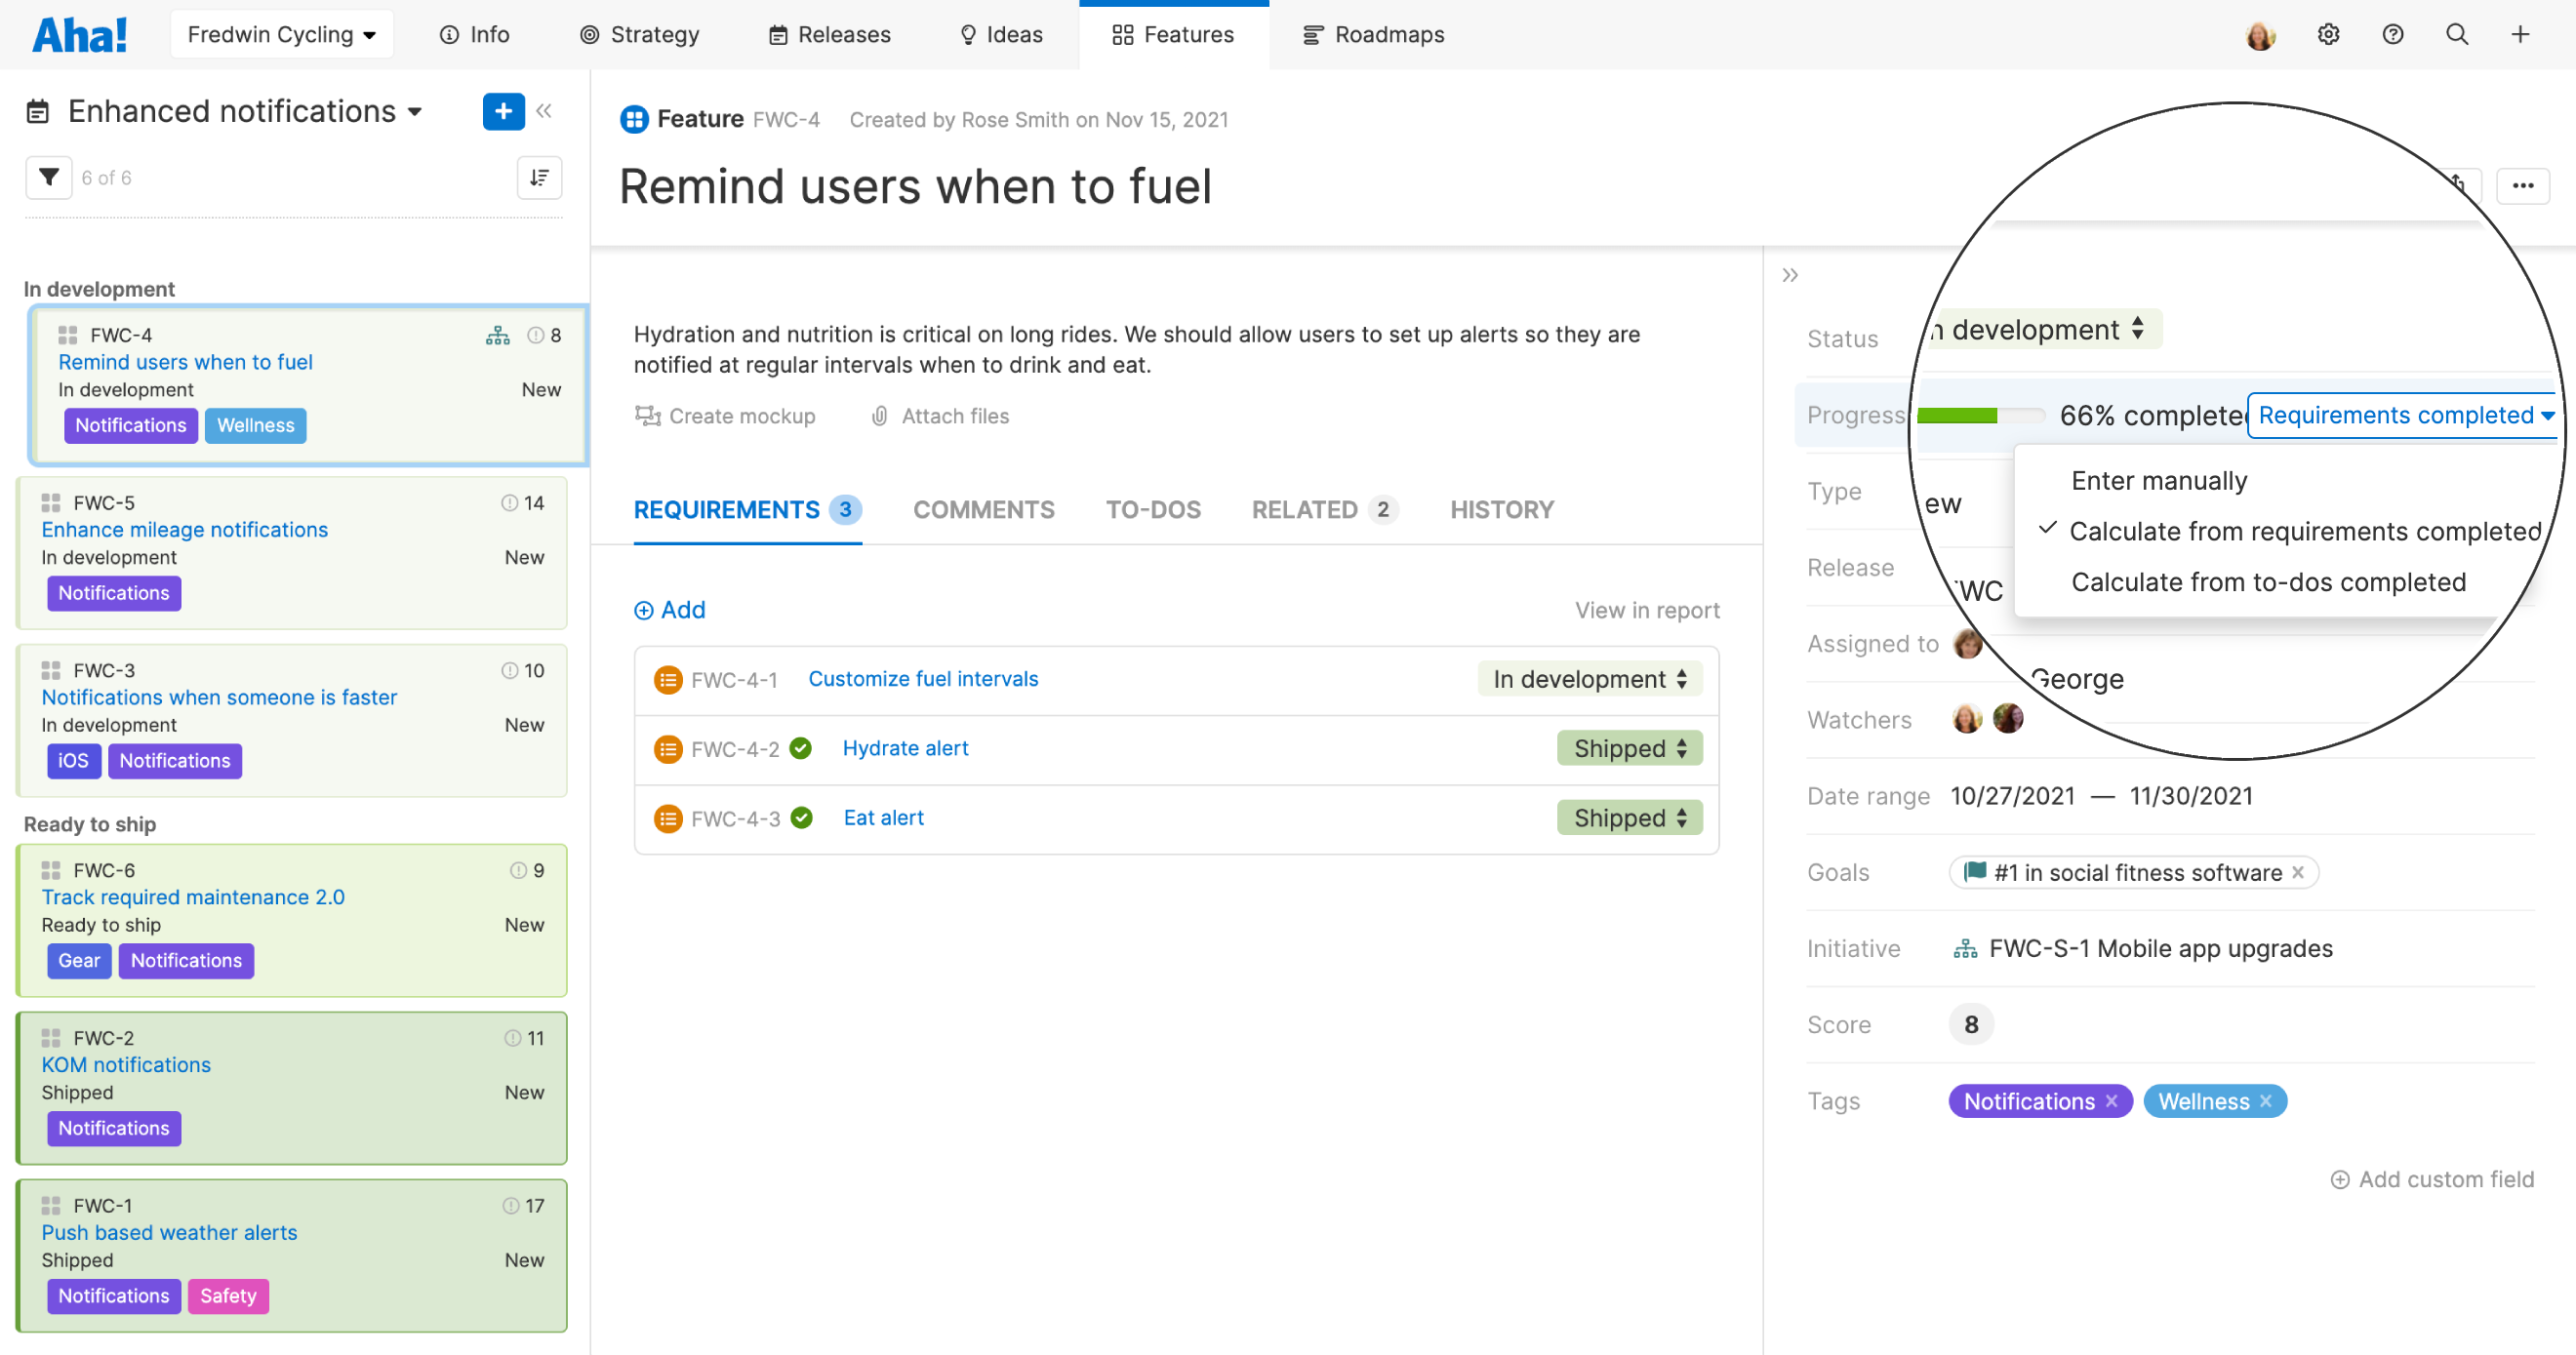Select the "Enter manually" progress option
Image resolution: width=2576 pixels, height=1355 pixels.
[x=2158, y=480]
